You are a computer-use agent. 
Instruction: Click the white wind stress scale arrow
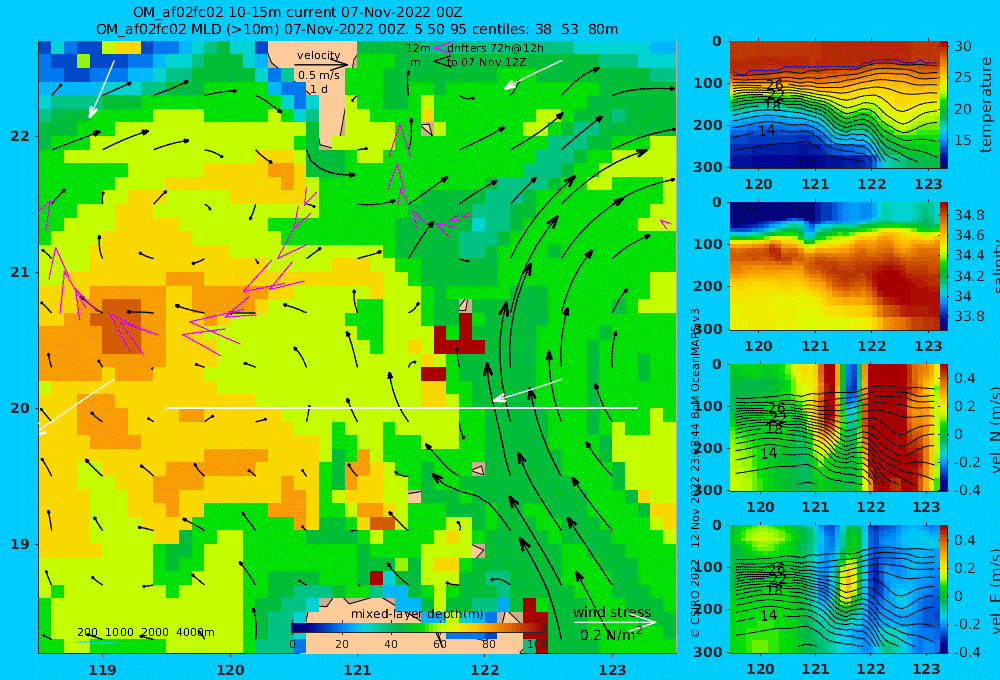pyautogui.click(x=615, y=622)
